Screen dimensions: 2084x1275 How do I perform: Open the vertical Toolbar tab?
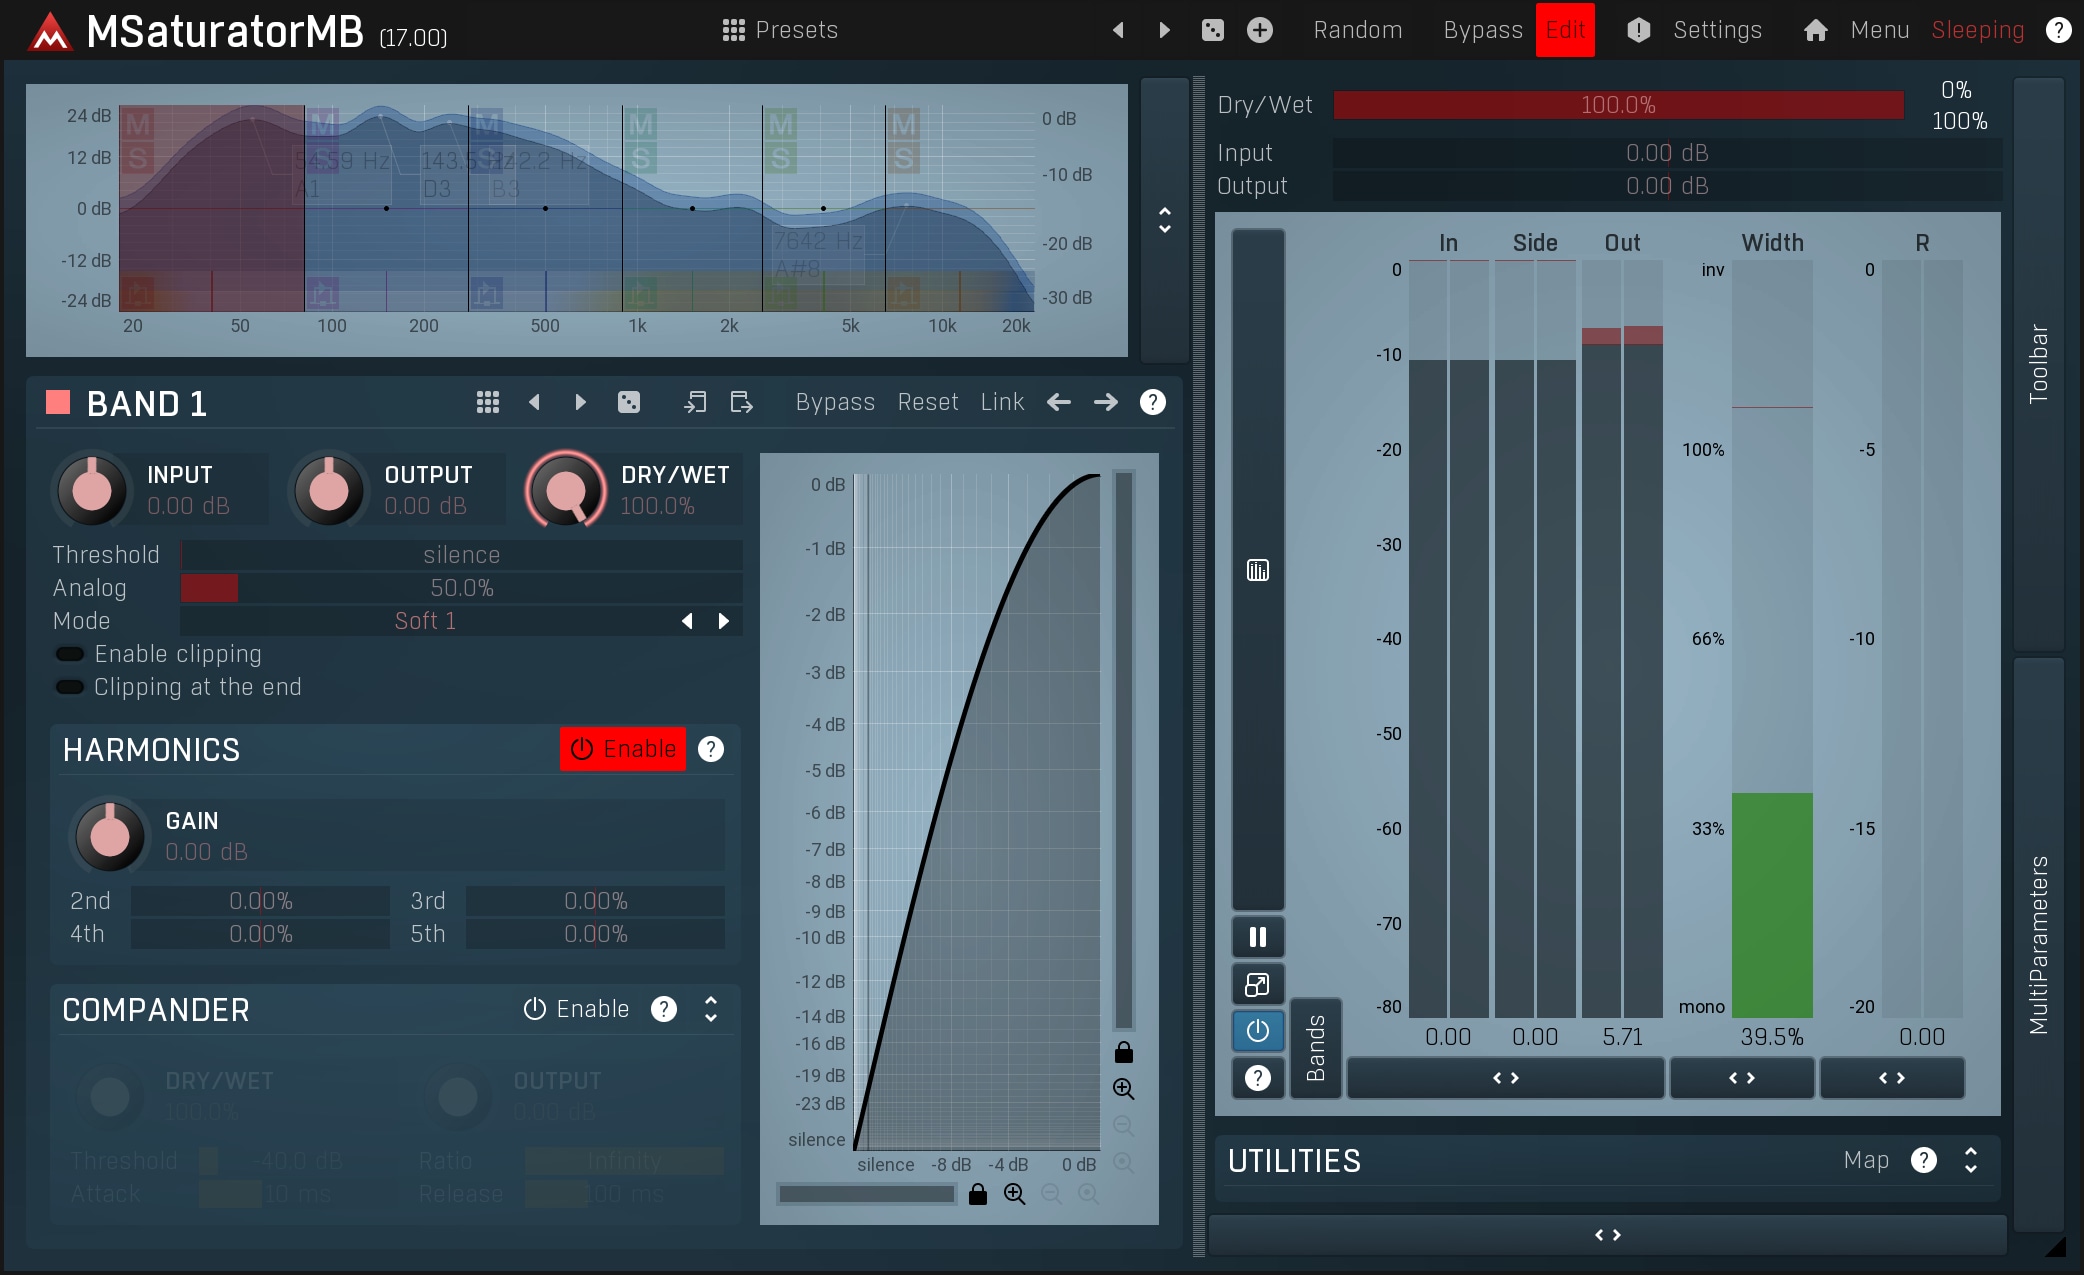click(2038, 365)
